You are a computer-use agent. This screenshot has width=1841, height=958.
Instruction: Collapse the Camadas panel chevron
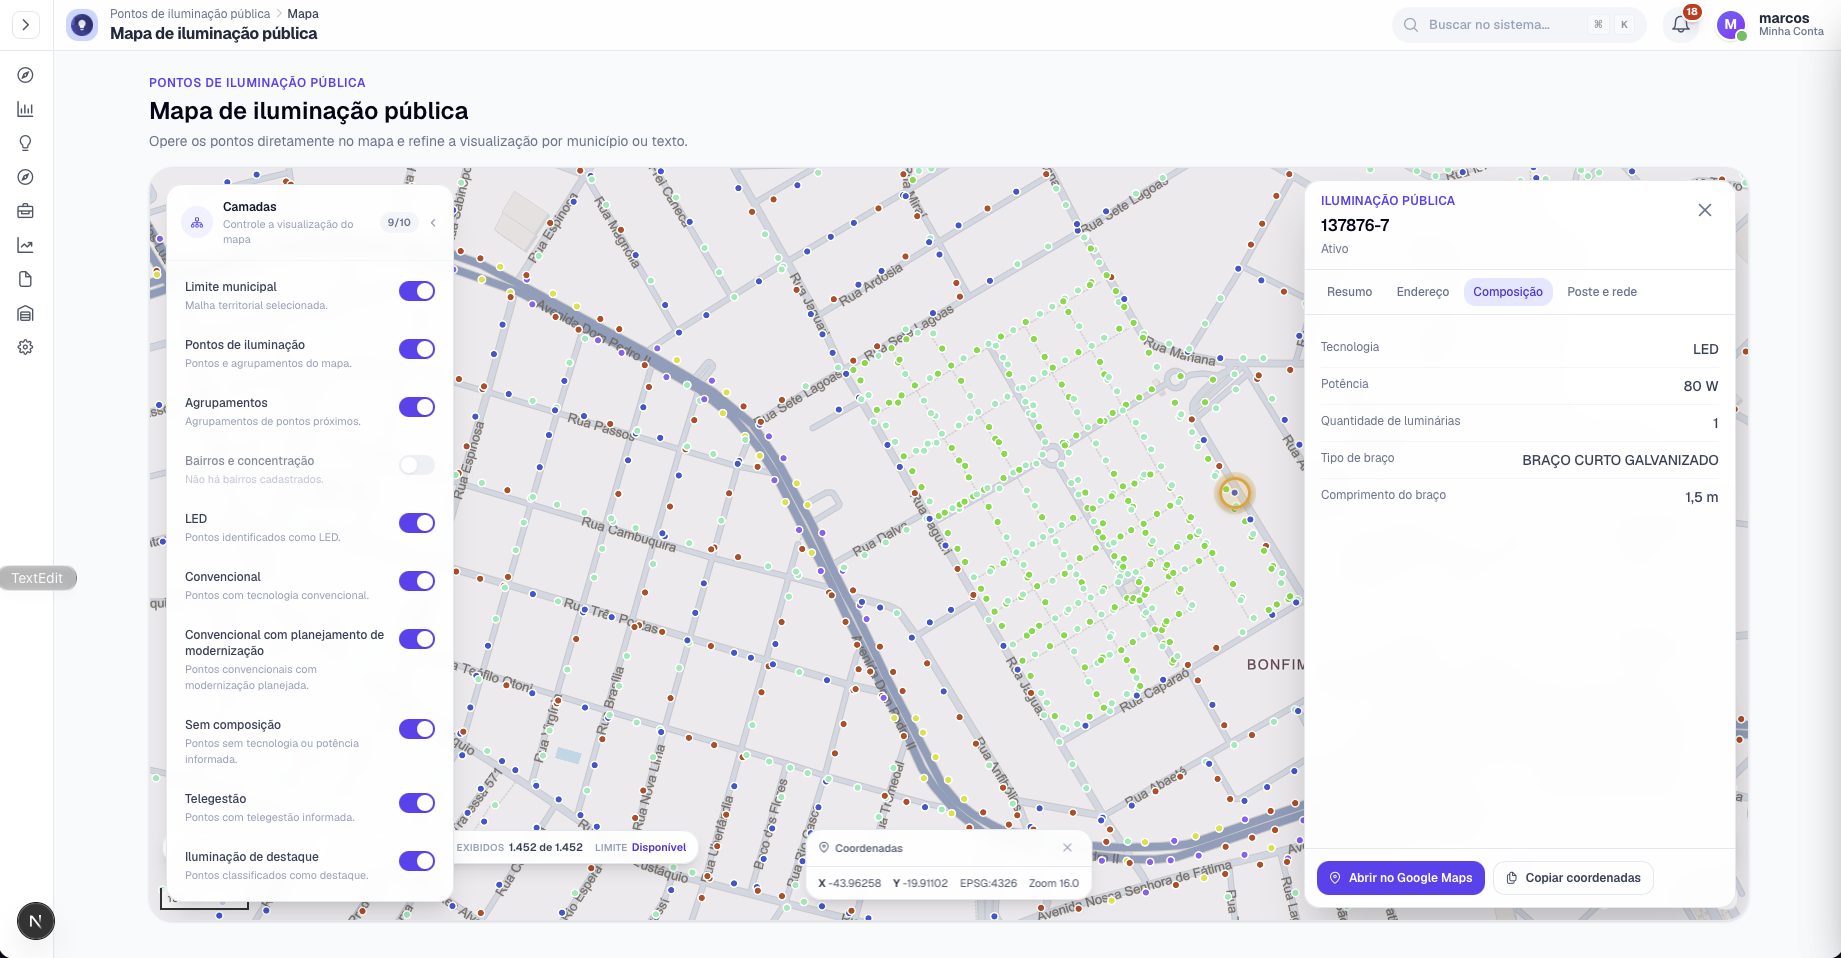(x=433, y=223)
